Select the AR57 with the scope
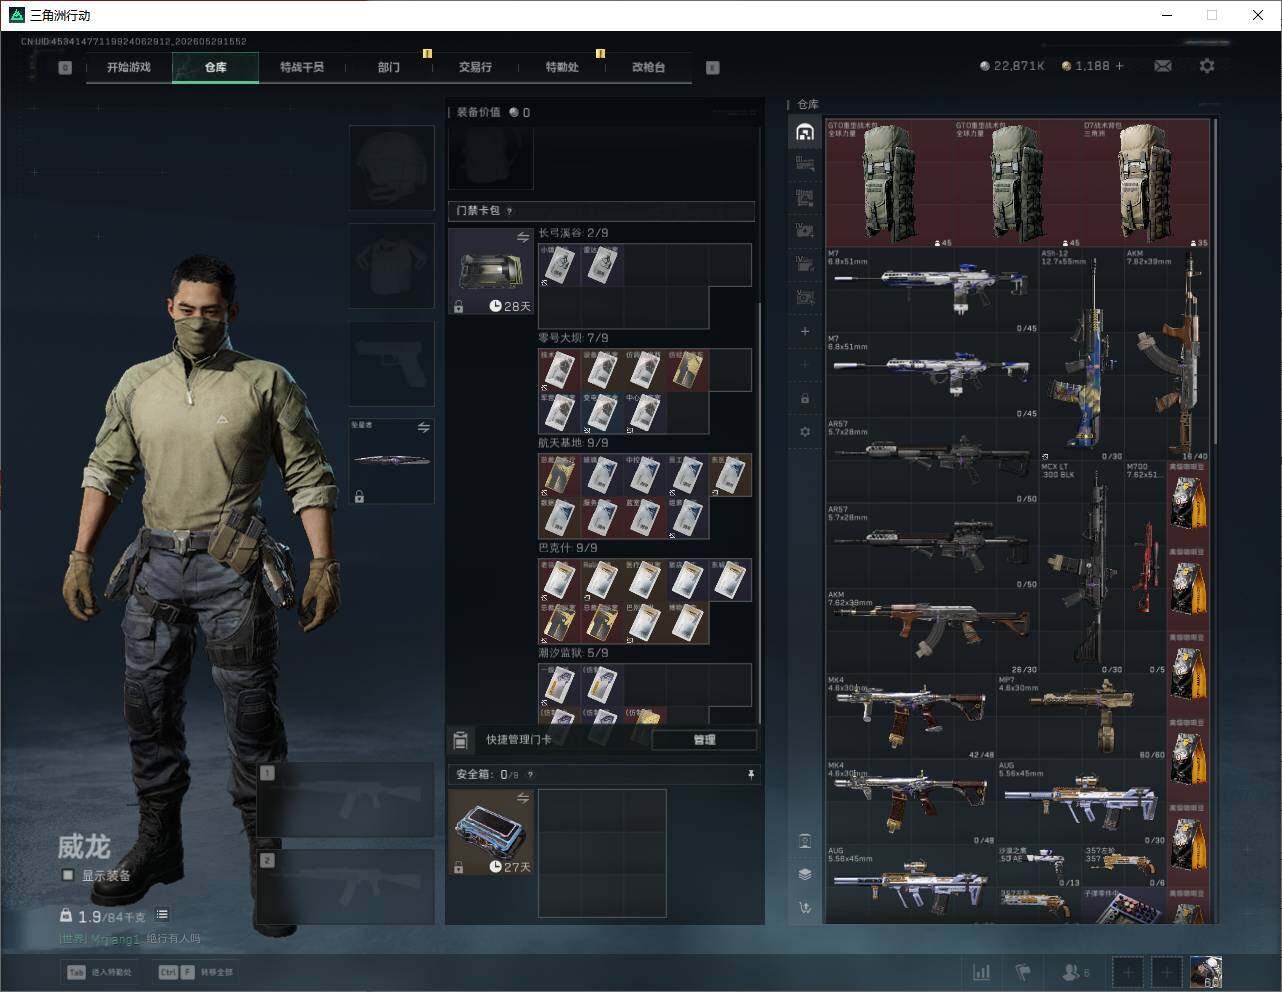1282x992 pixels. coord(932,546)
